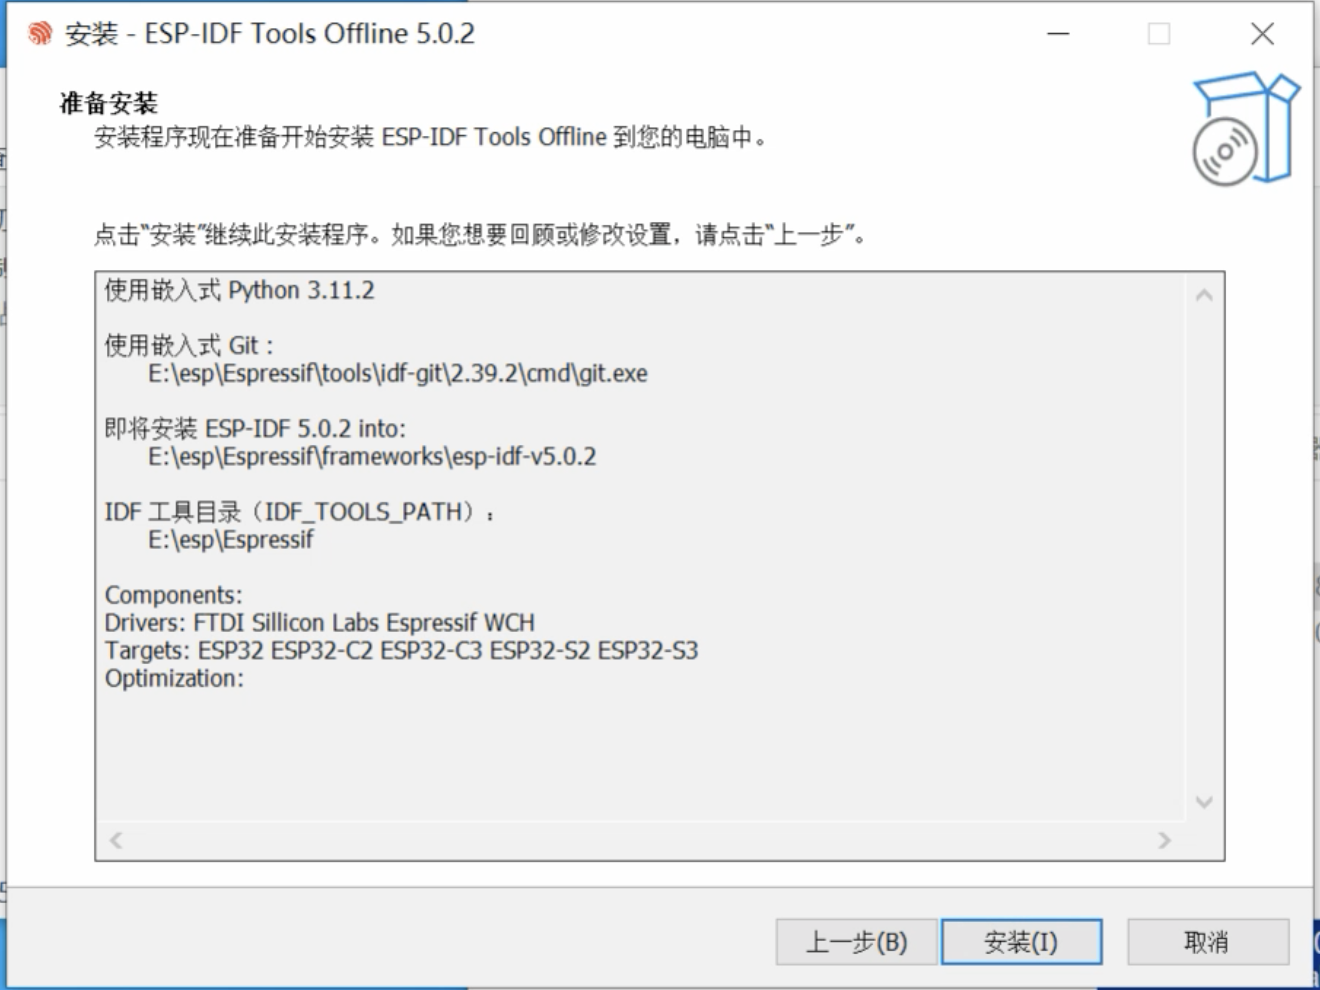Click the right arrow on the horizontal scrollbar

(x=1165, y=838)
